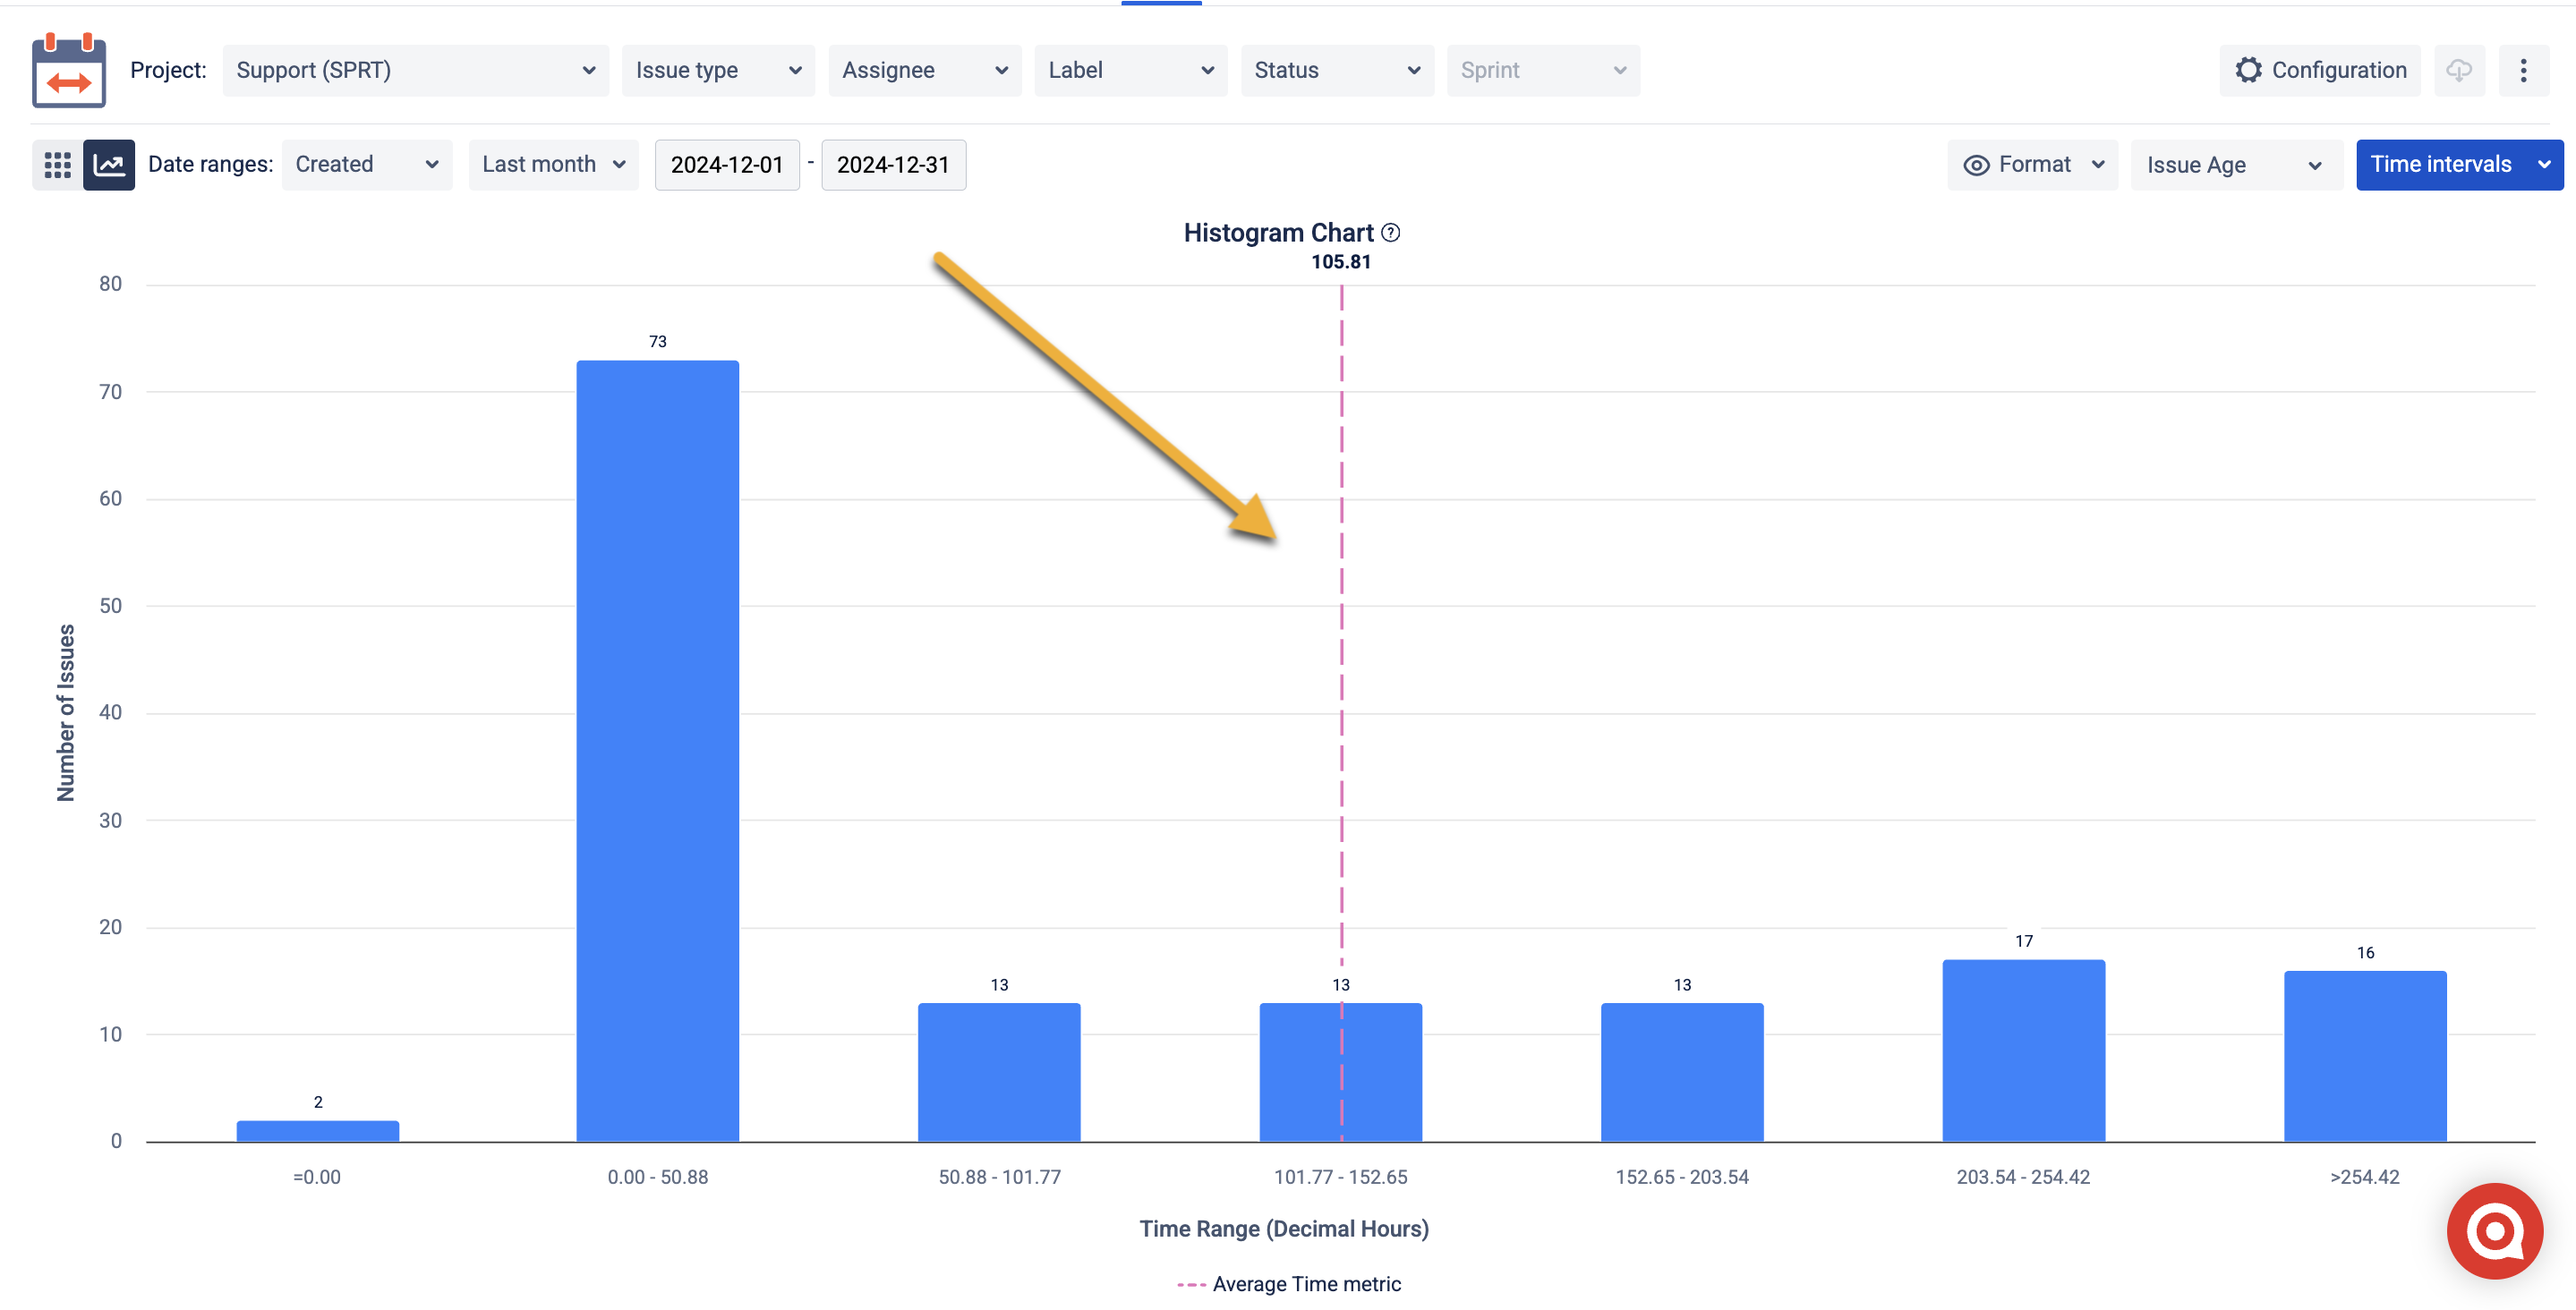The image size is (2576, 1310).
Task: Expand the Assignee filter dropdown
Action: click(924, 70)
